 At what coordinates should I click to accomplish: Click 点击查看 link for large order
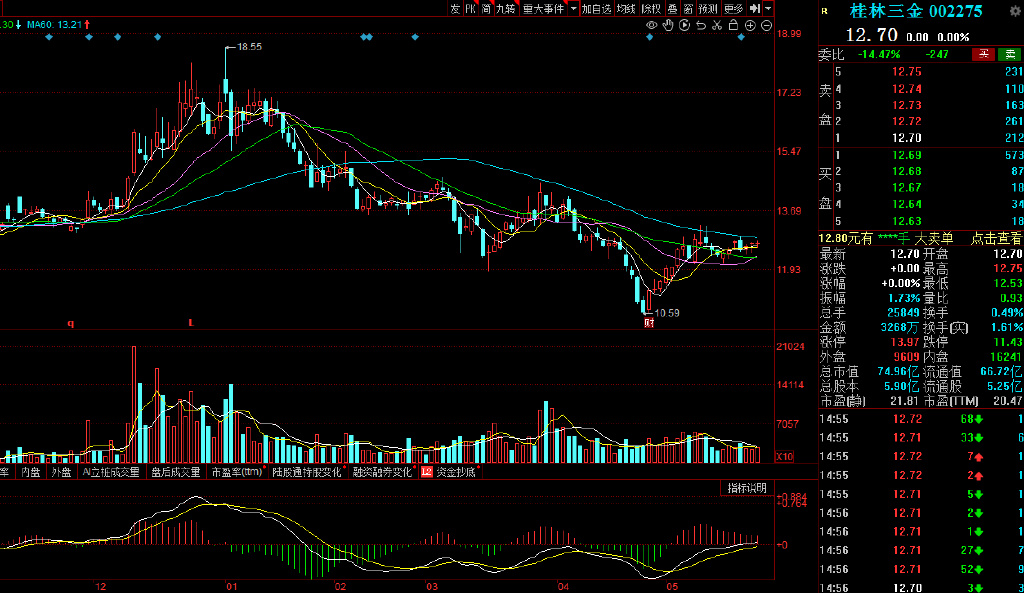pos(996,238)
